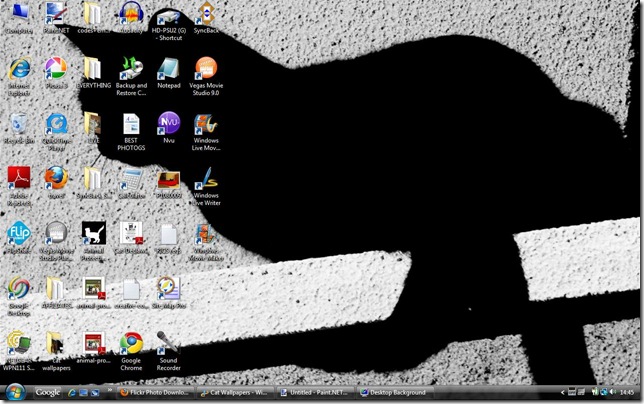Launch the Firefox shortcut
This screenshot has width=644, height=404.
[56, 183]
